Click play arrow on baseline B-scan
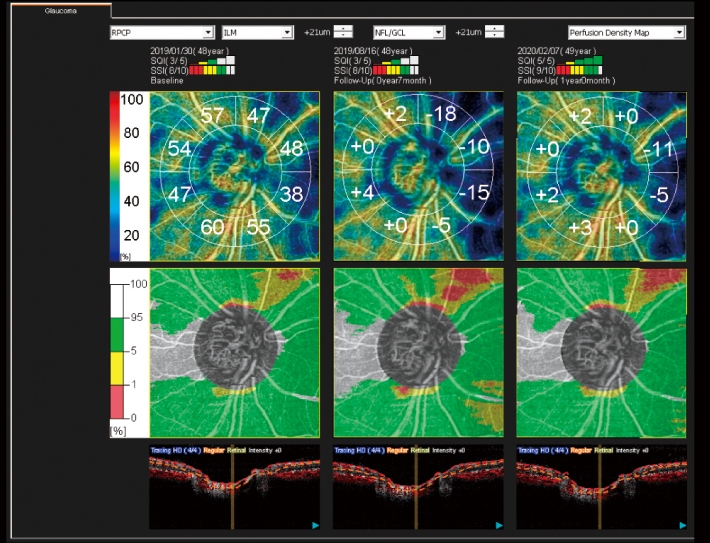This screenshot has width=710, height=543. tap(314, 524)
